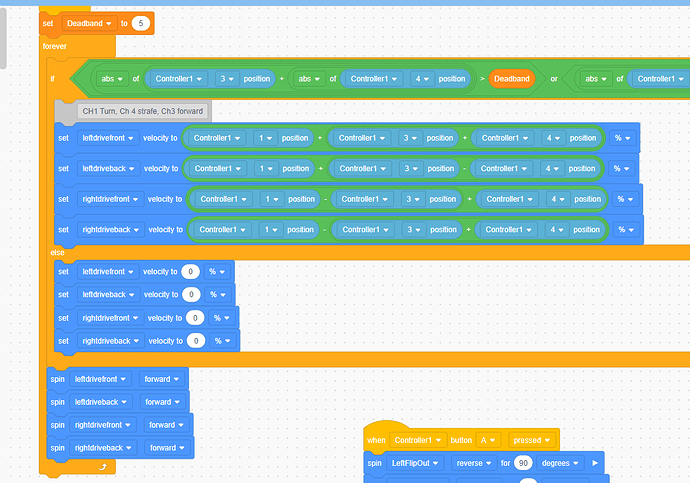Click the play arrow on LeftFlipOut spin block
690x483 pixels.
[x=595, y=463]
